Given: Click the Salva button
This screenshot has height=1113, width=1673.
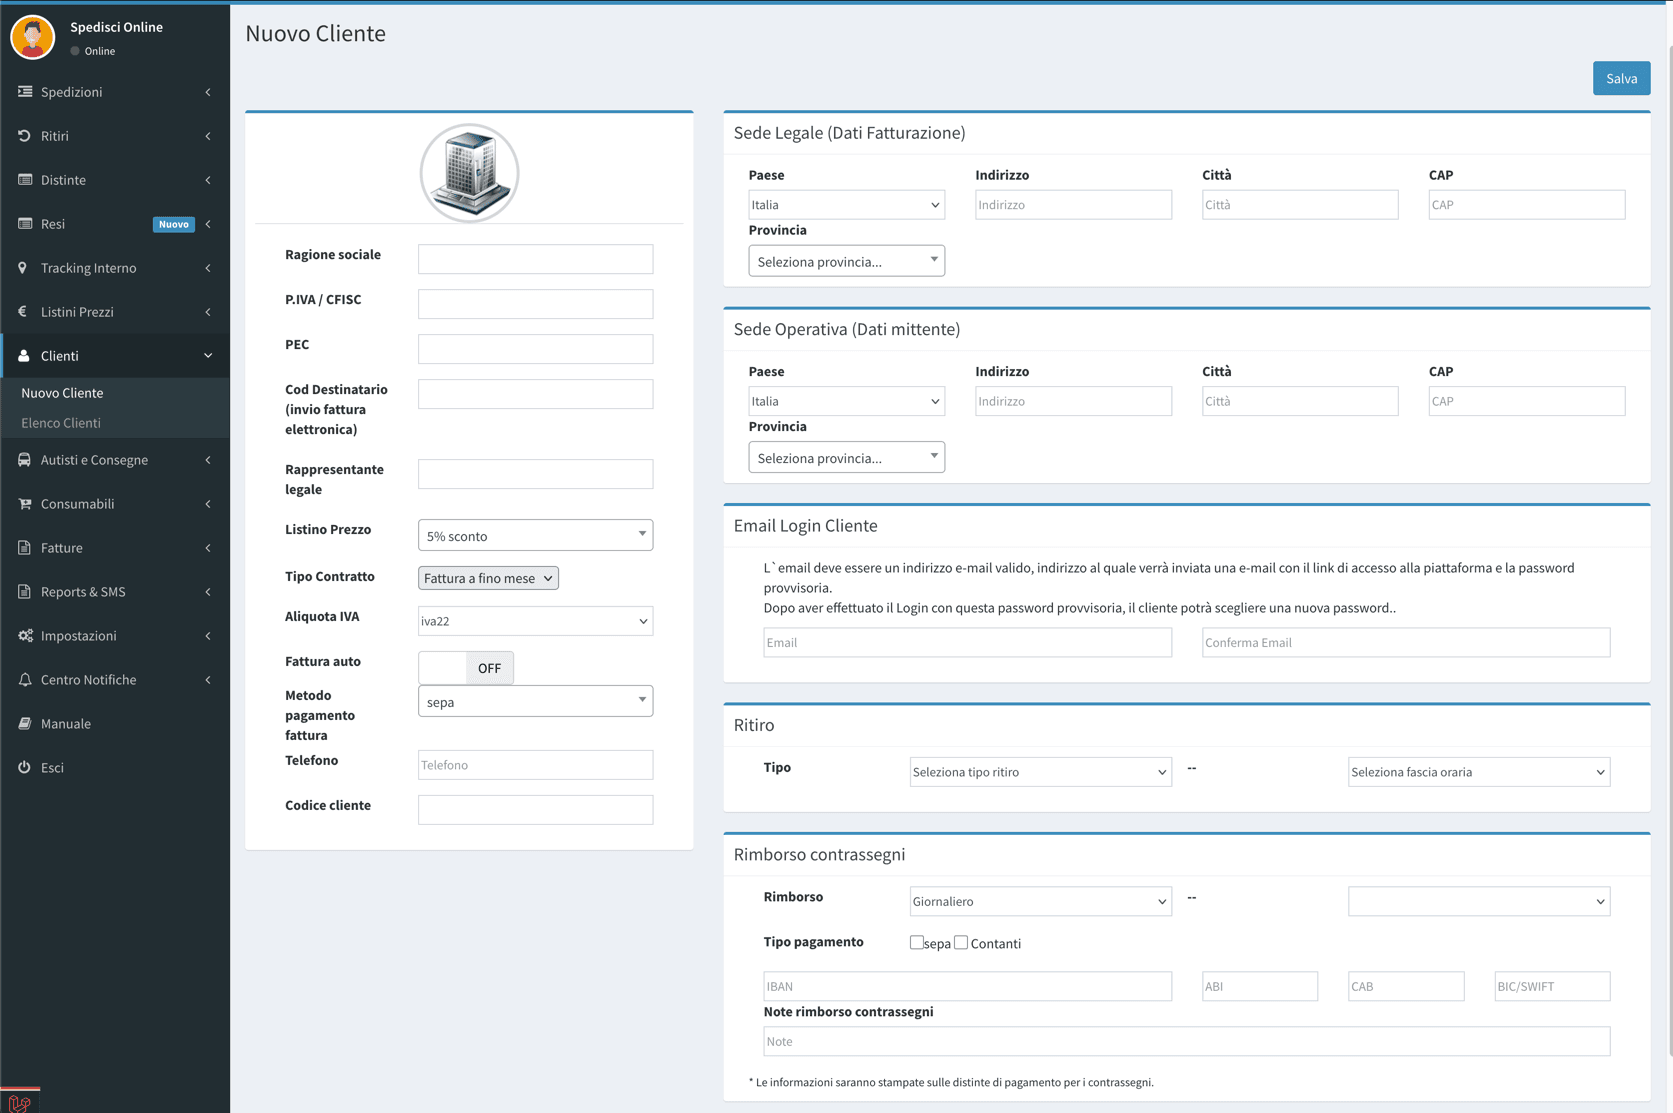Looking at the screenshot, I should (x=1621, y=77).
